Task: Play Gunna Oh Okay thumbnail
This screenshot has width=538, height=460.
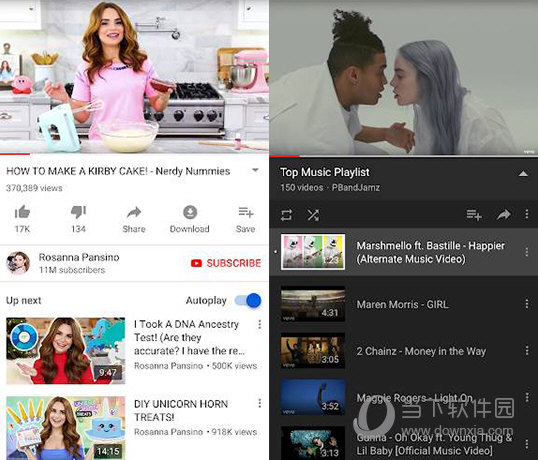Action: tap(313, 443)
